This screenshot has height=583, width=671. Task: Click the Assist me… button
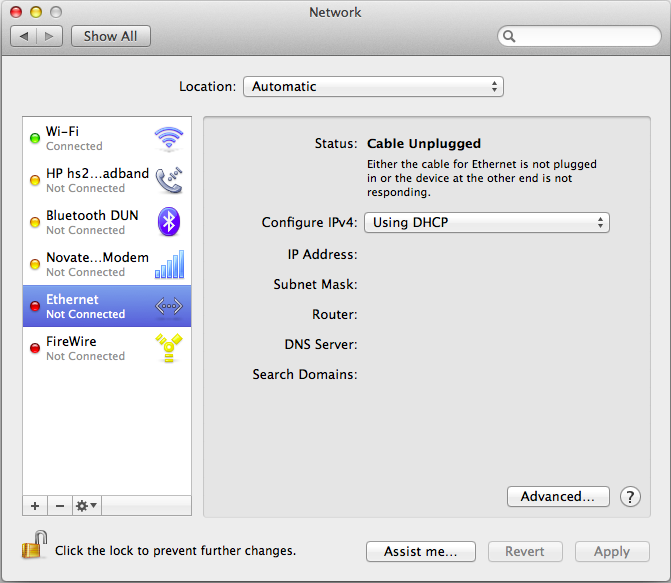[x=421, y=551]
